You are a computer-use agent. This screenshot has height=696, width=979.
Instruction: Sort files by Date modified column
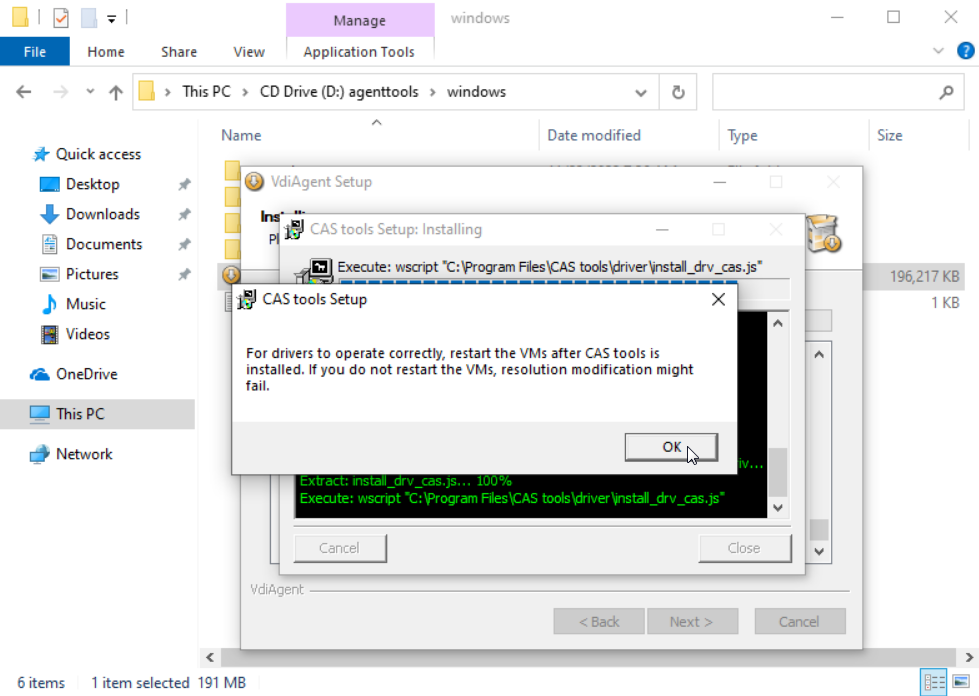[594, 135]
